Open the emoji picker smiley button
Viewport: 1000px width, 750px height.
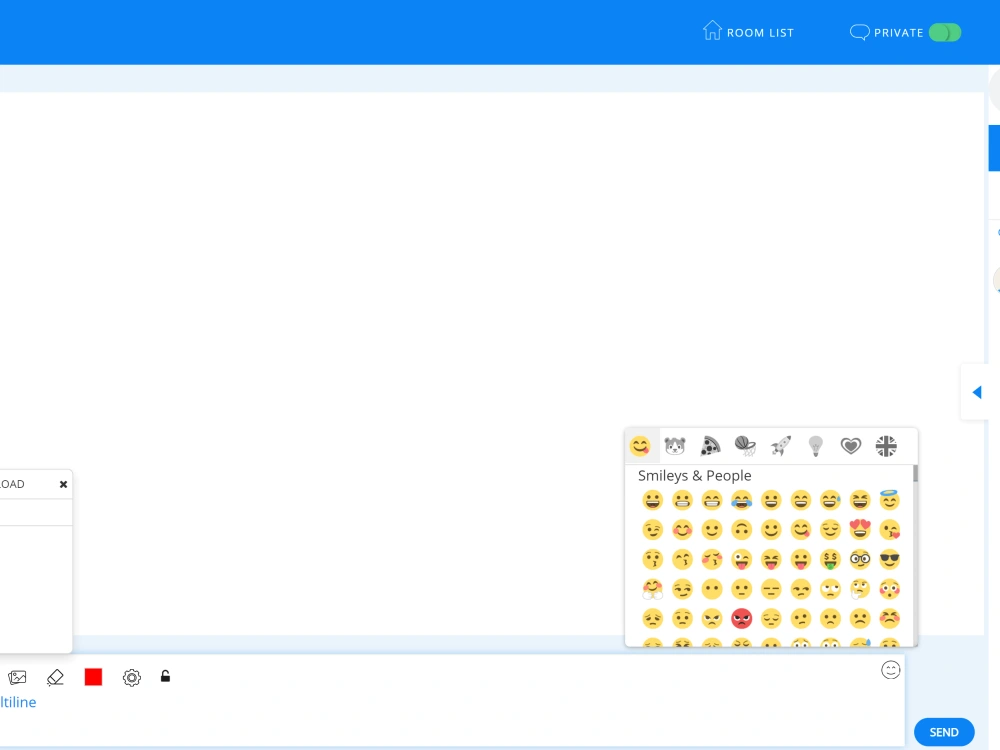point(890,670)
